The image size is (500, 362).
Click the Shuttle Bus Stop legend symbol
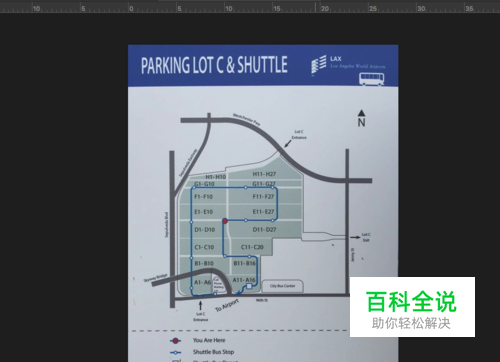pos(175,352)
